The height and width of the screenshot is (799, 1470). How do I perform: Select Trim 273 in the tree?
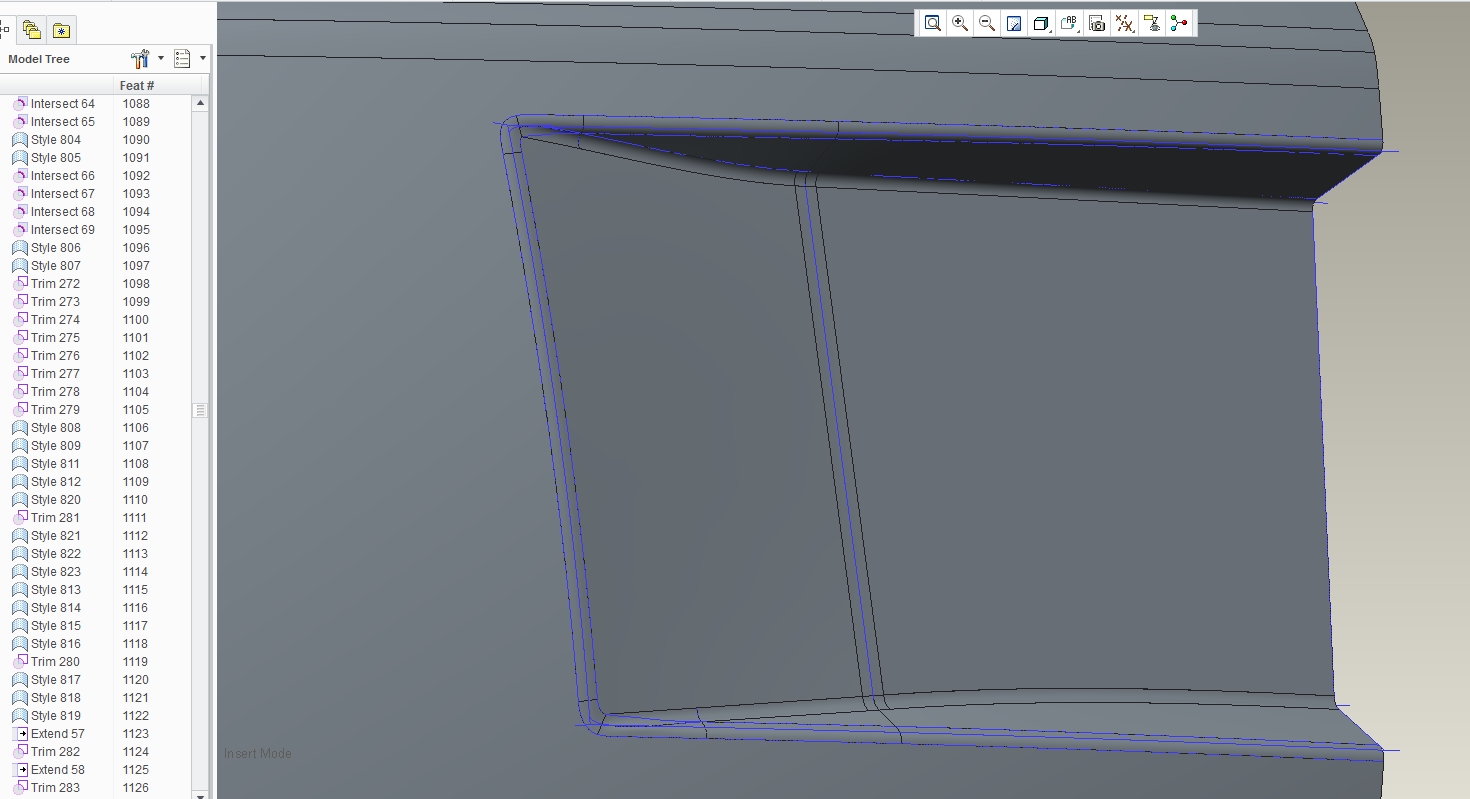pos(55,302)
